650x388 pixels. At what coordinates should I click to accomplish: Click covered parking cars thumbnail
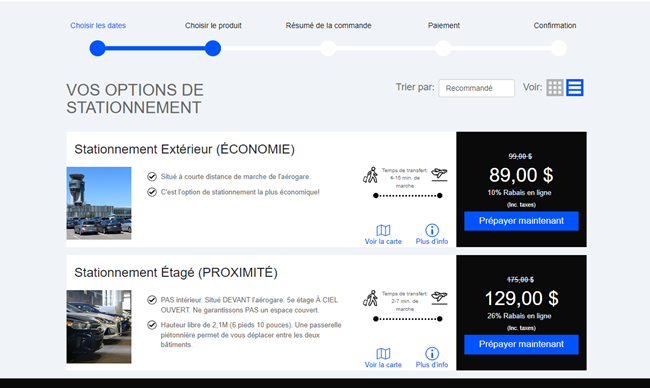pos(99,327)
